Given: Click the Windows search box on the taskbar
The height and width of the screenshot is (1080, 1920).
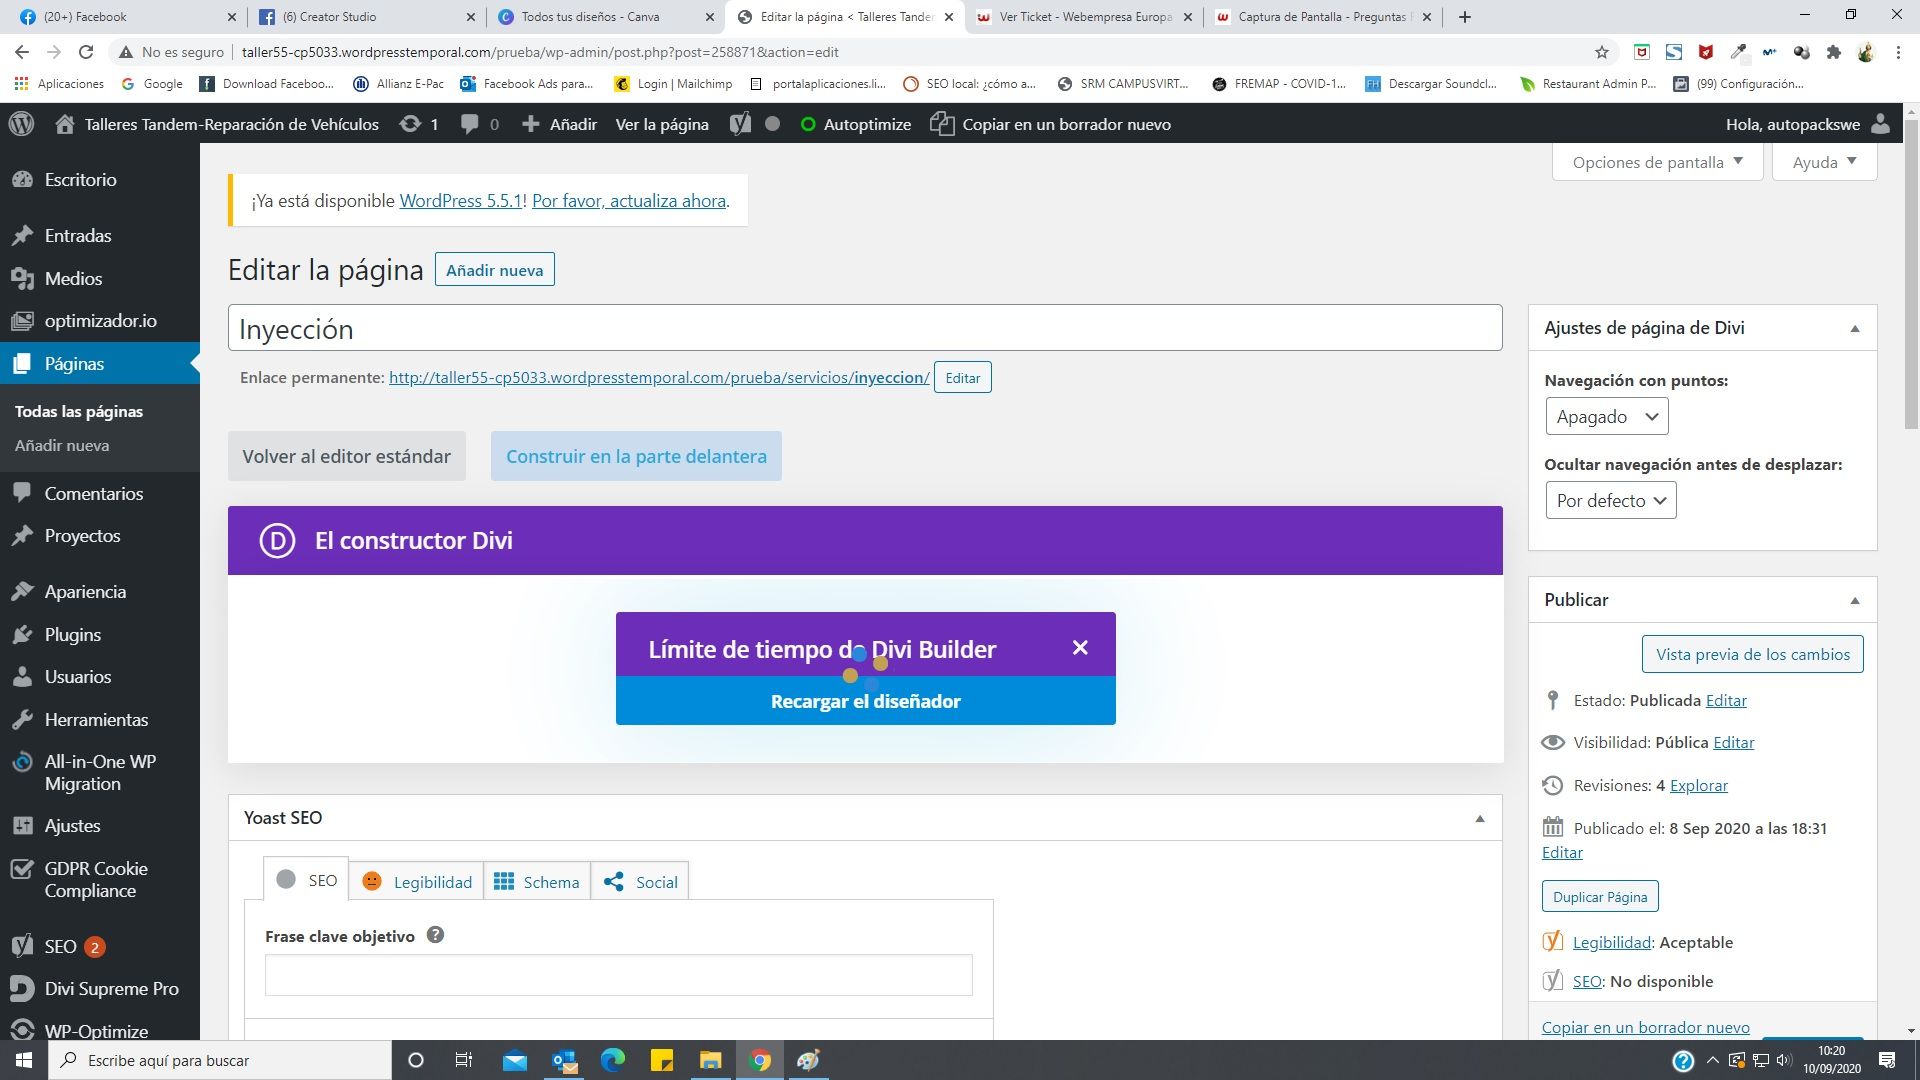Looking at the screenshot, I should 220,1060.
